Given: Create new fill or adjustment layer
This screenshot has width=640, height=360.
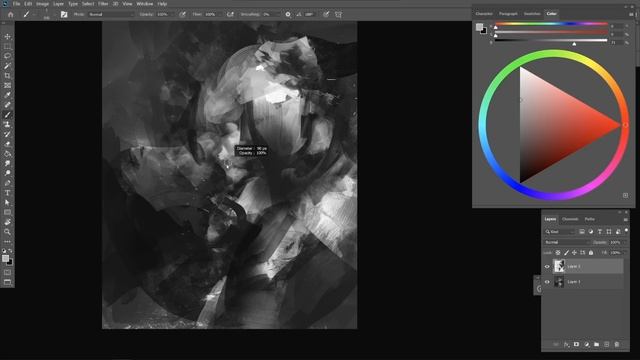Looking at the screenshot, I should coord(587,344).
